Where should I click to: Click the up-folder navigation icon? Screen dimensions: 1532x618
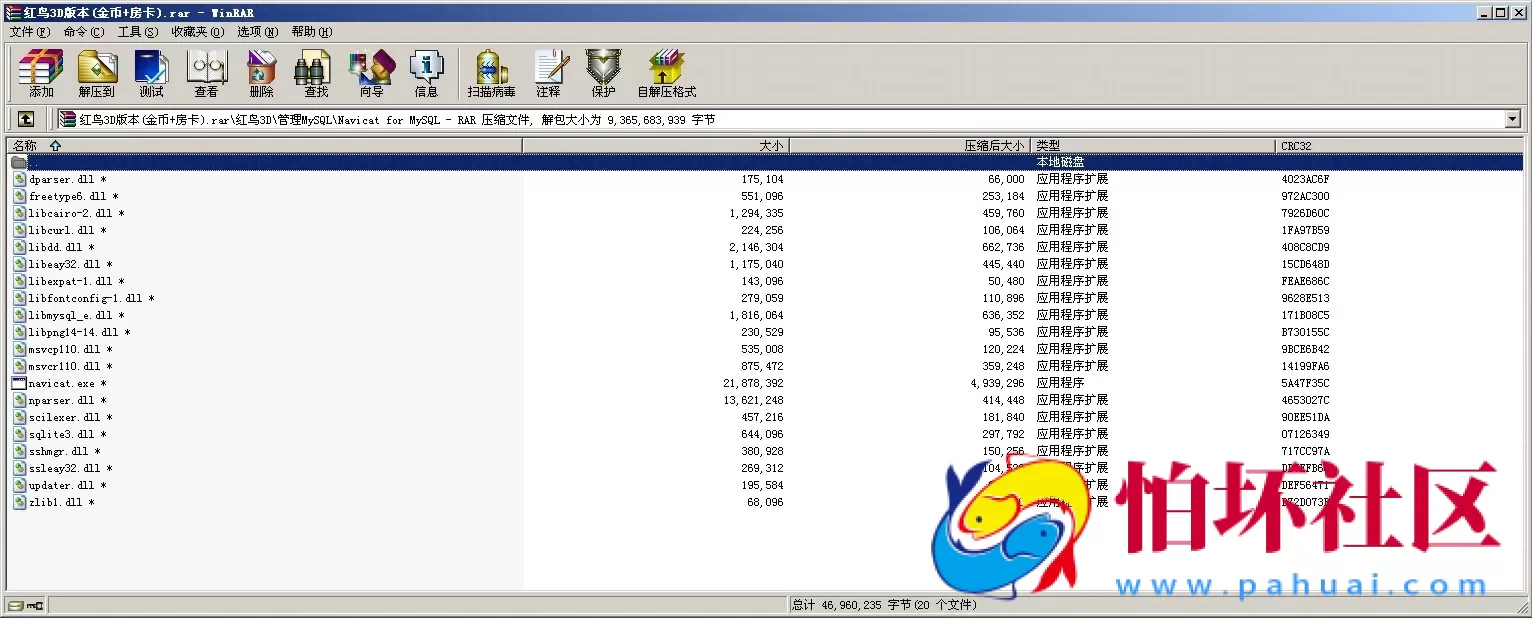(x=25, y=117)
